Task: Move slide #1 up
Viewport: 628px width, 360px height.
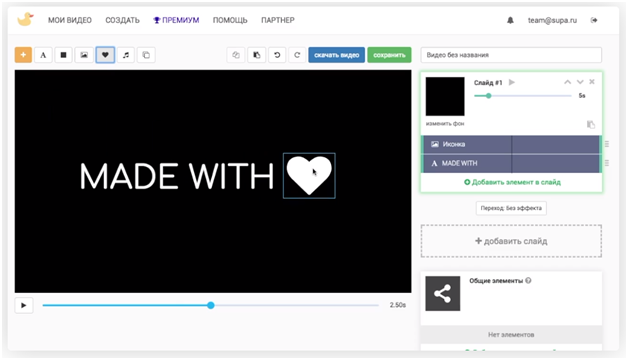Action: click(568, 82)
